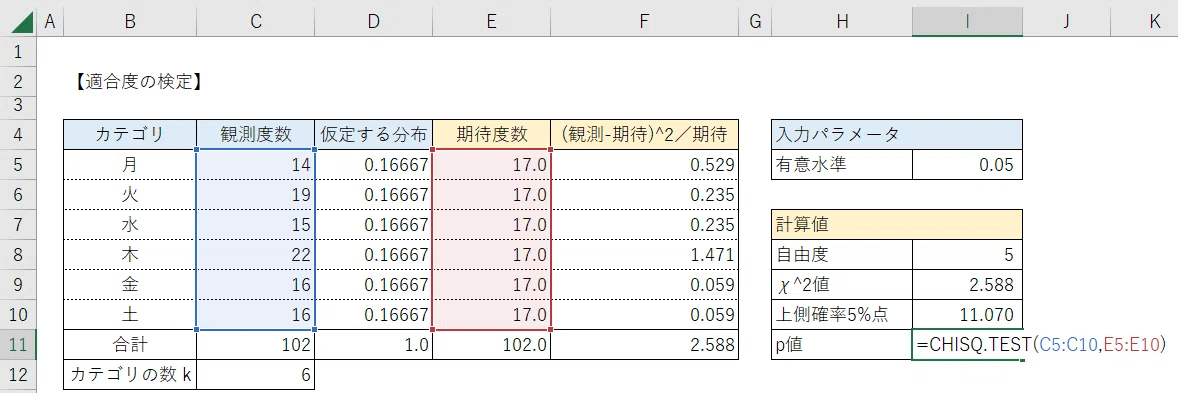Click the 入力パラメータ header cell
Viewport: 1178px width, 393px height.
[x=897, y=135]
